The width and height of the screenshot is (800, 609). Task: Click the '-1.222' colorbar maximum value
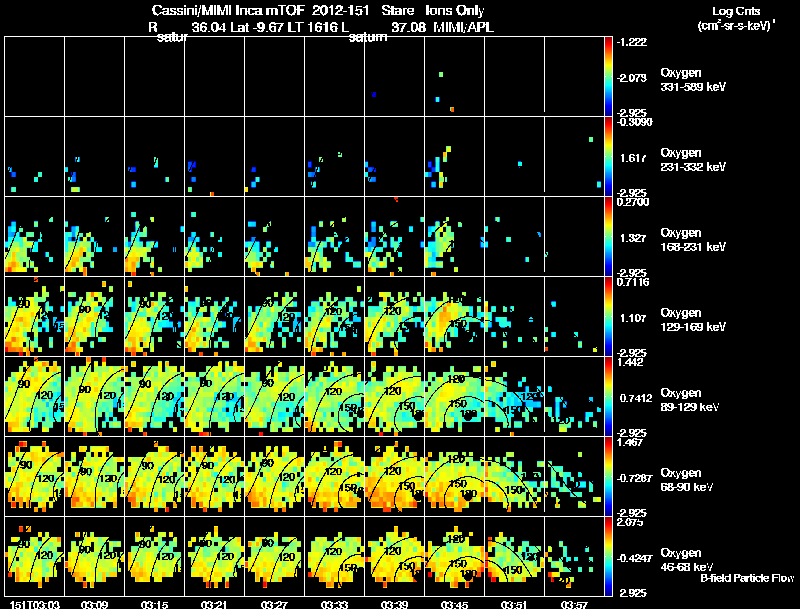point(632,42)
